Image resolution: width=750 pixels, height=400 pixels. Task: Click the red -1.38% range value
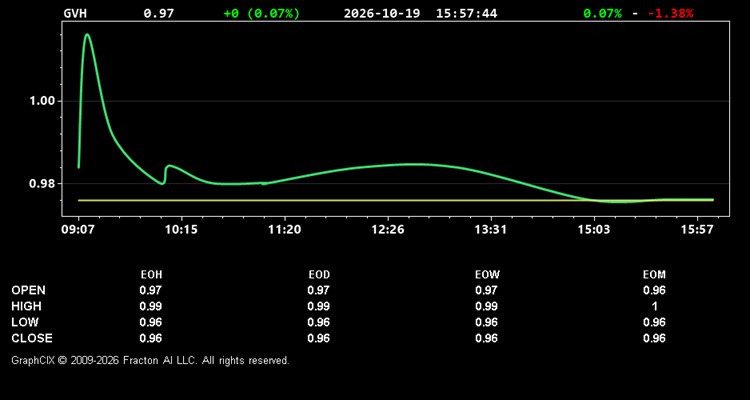pos(670,13)
